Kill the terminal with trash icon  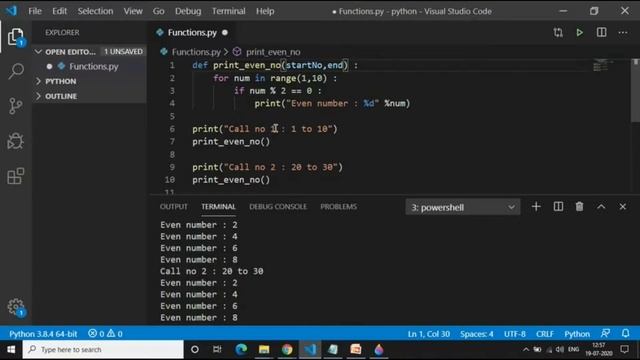[579, 207]
